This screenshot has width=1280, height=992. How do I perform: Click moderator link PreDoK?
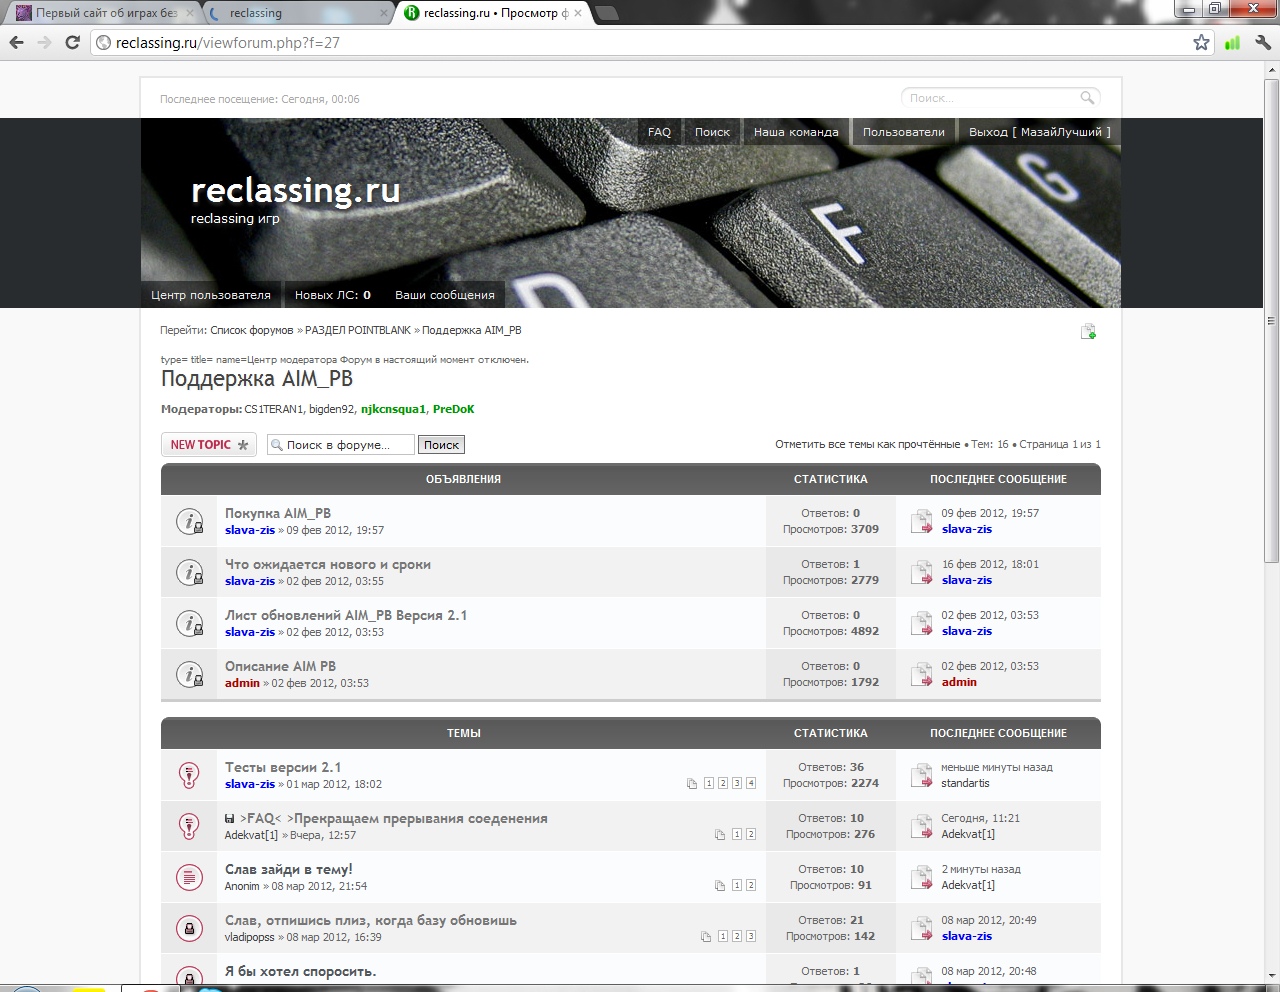(453, 409)
